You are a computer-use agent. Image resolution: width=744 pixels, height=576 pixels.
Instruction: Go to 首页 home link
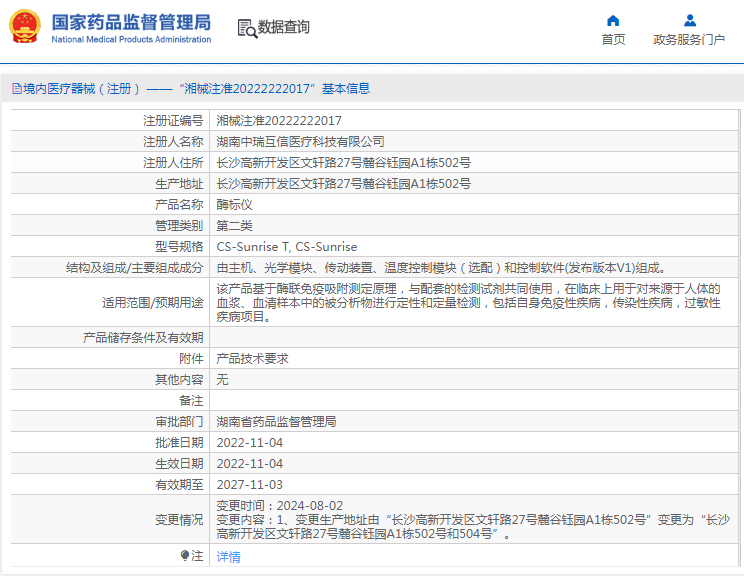[x=613, y=39]
